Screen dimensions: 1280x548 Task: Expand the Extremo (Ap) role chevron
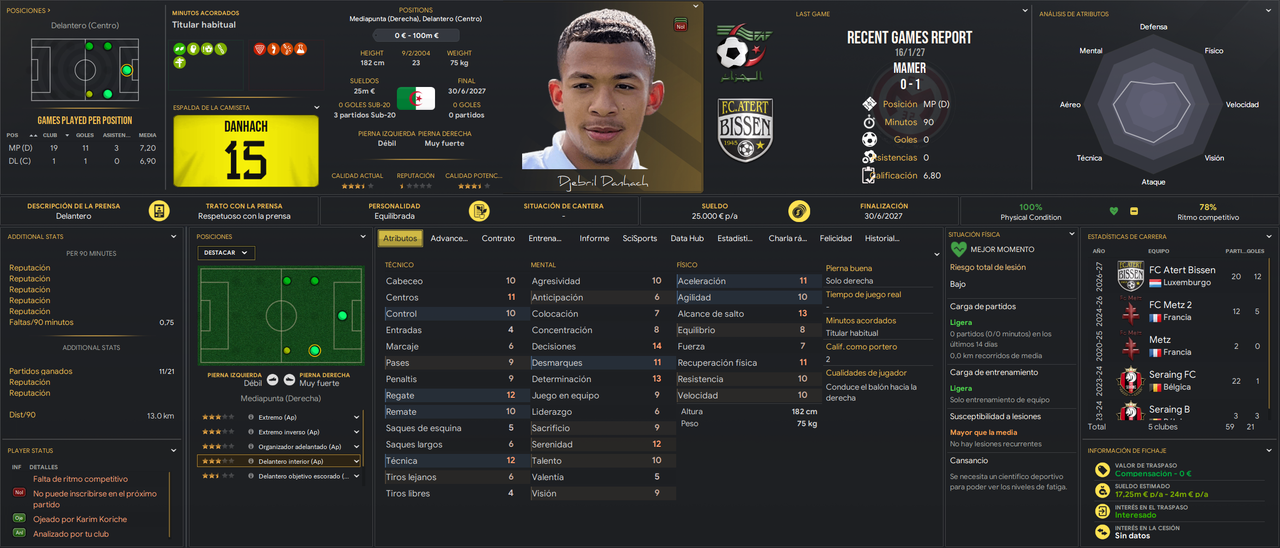(x=356, y=417)
